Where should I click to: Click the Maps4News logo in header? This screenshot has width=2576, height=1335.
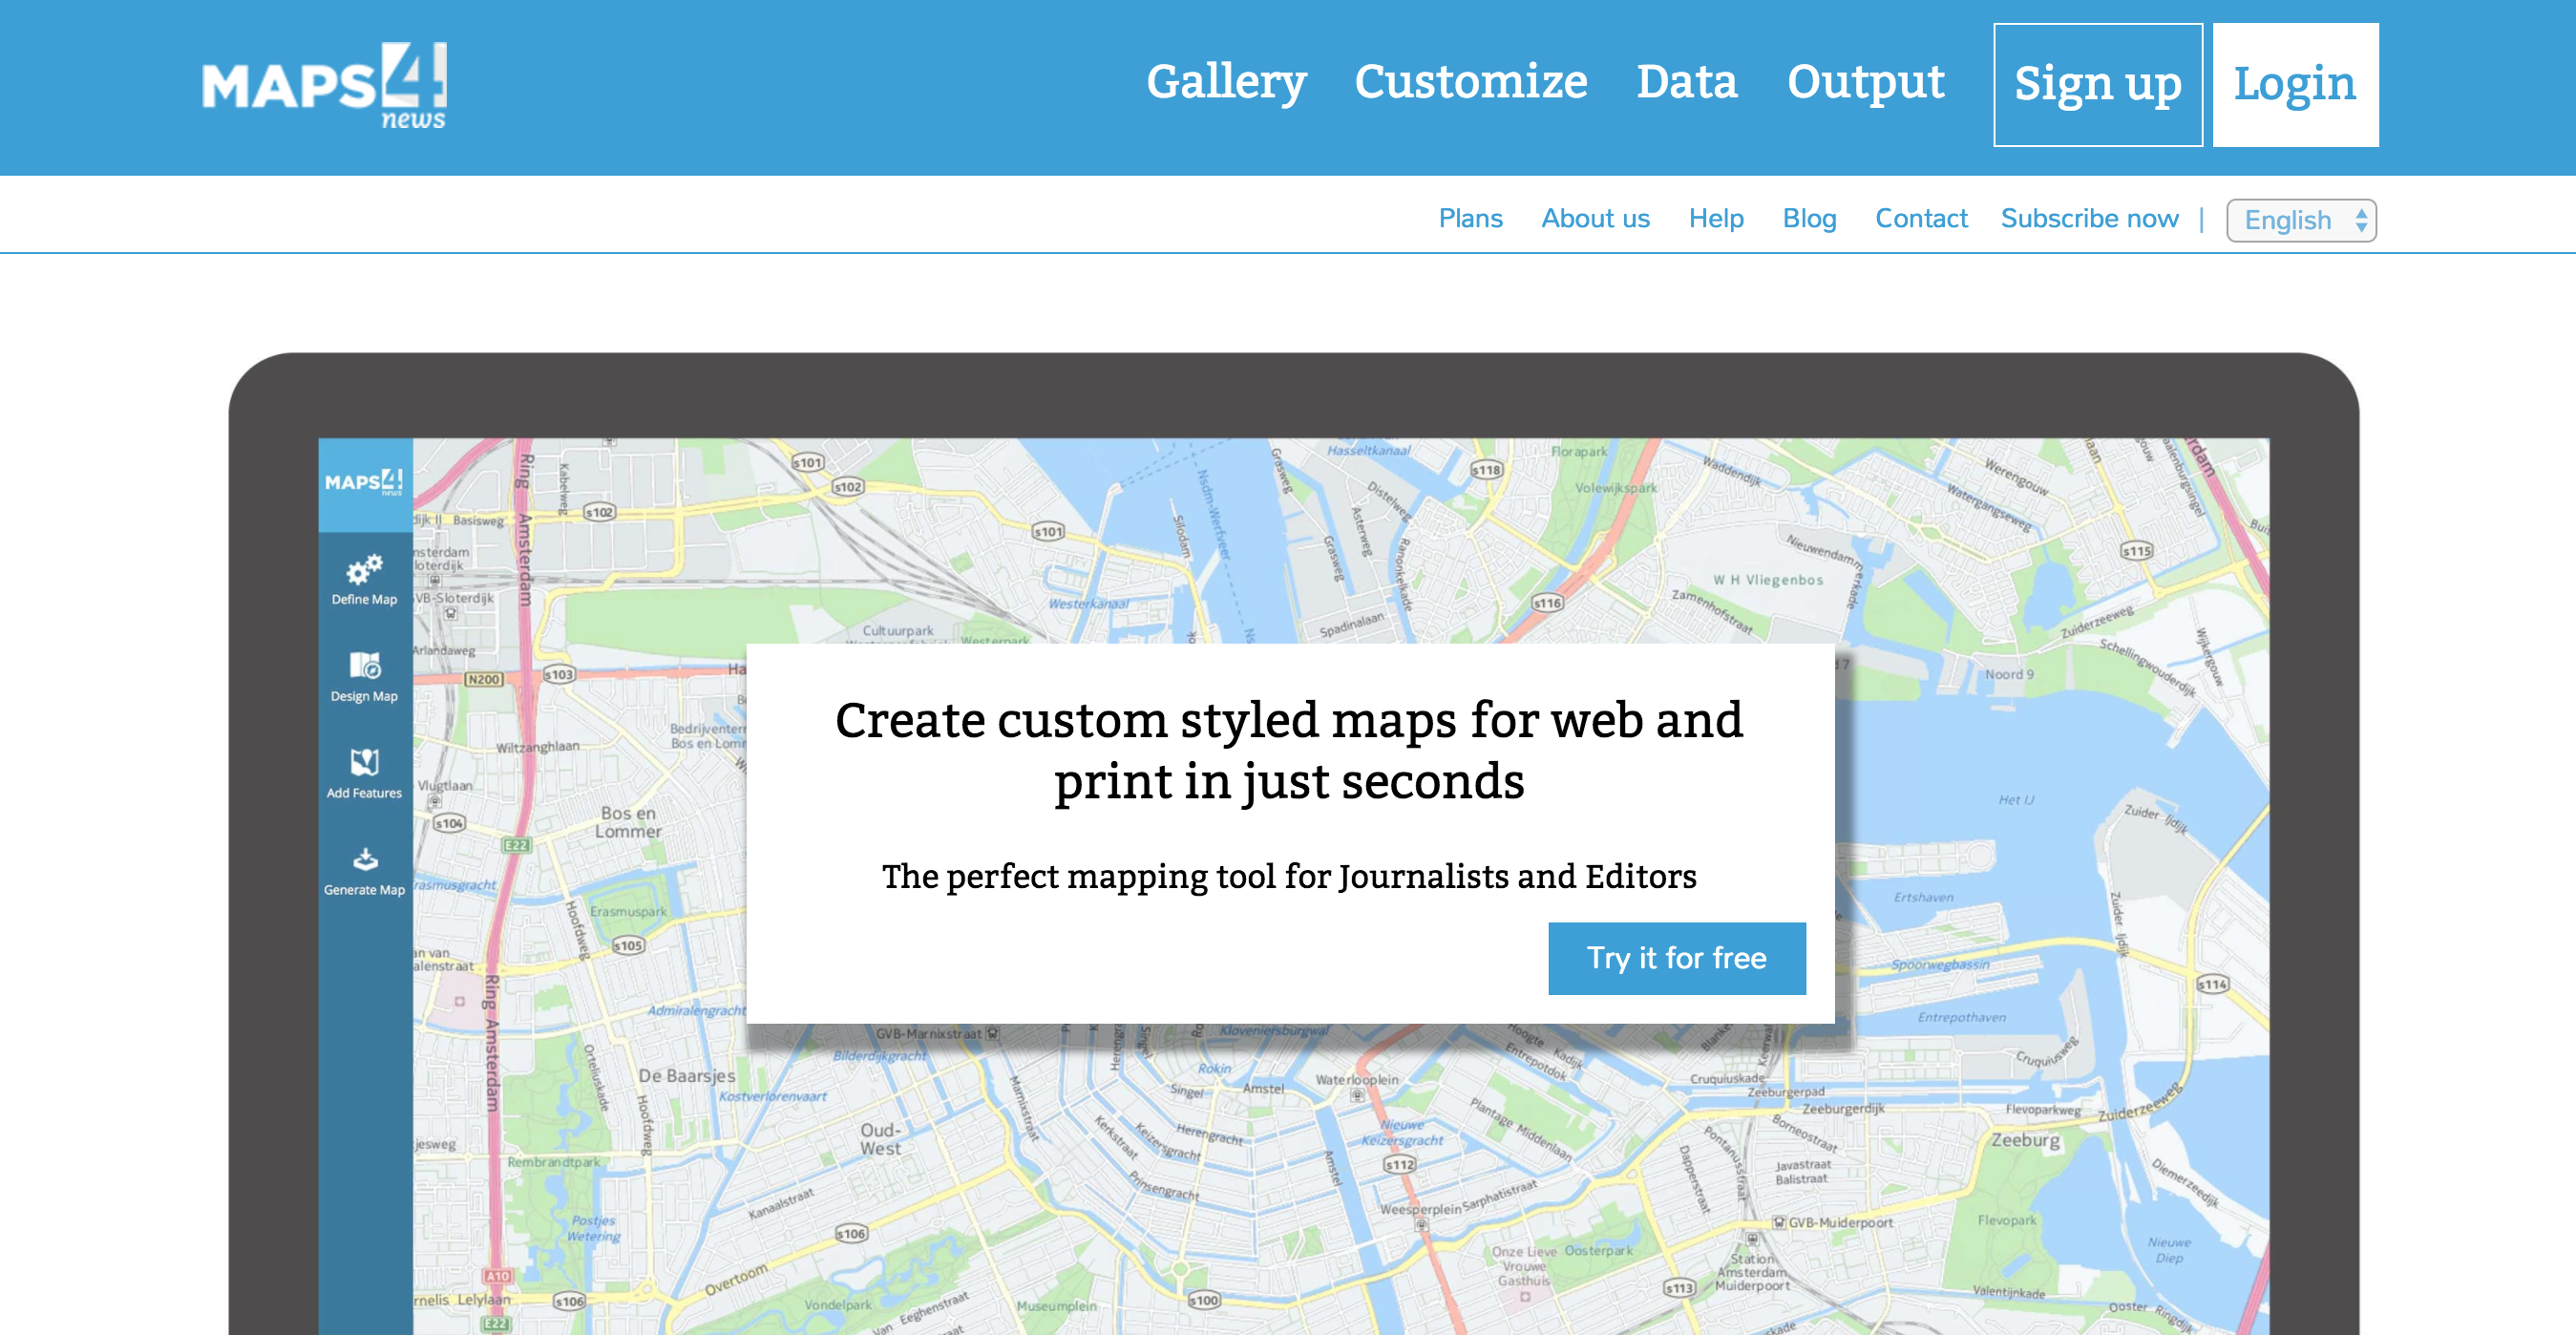click(x=324, y=86)
